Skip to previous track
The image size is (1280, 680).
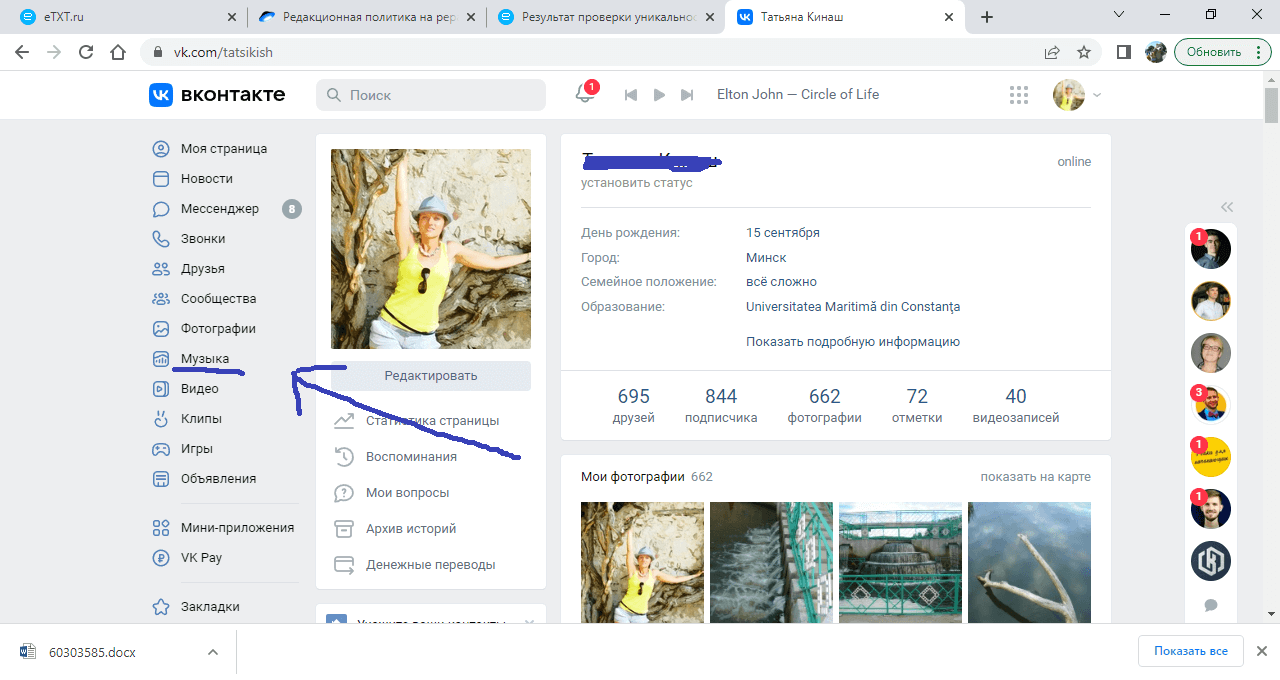pos(630,94)
